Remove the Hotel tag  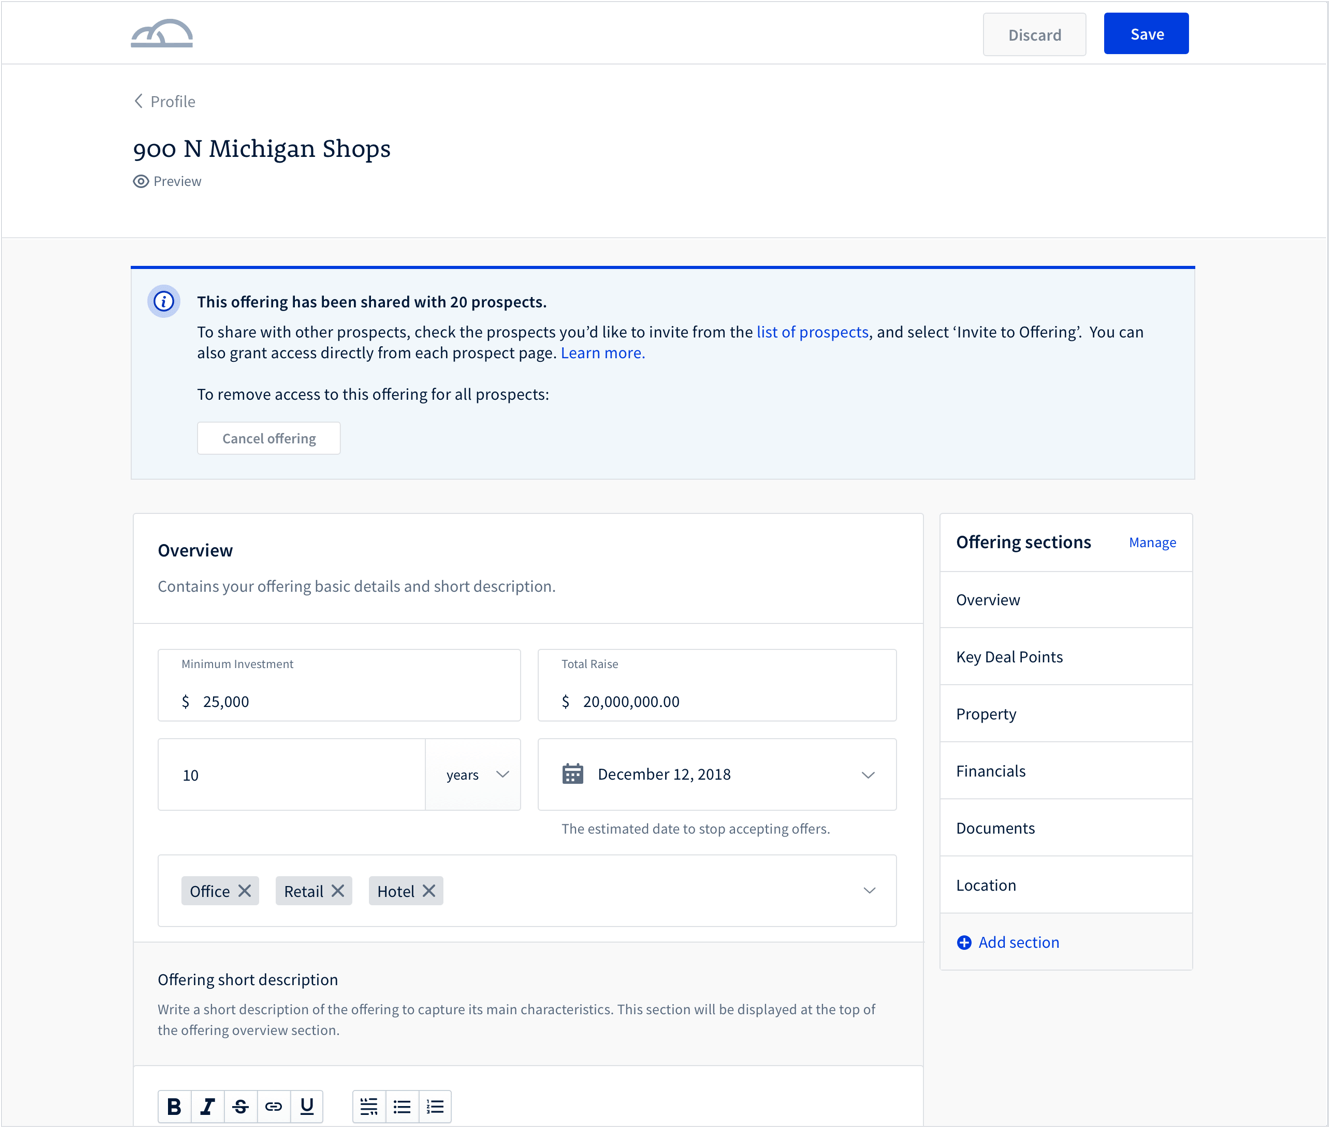(x=429, y=891)
